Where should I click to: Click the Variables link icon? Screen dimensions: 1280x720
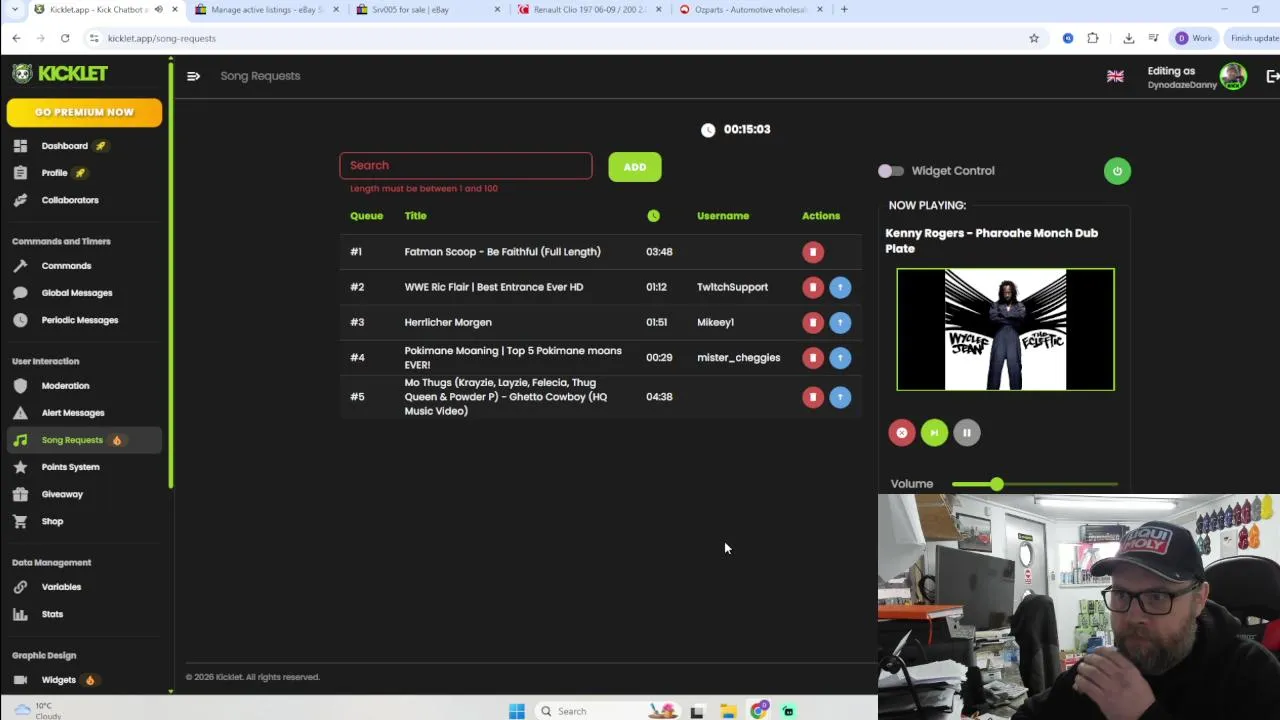[x=20, y=587]
